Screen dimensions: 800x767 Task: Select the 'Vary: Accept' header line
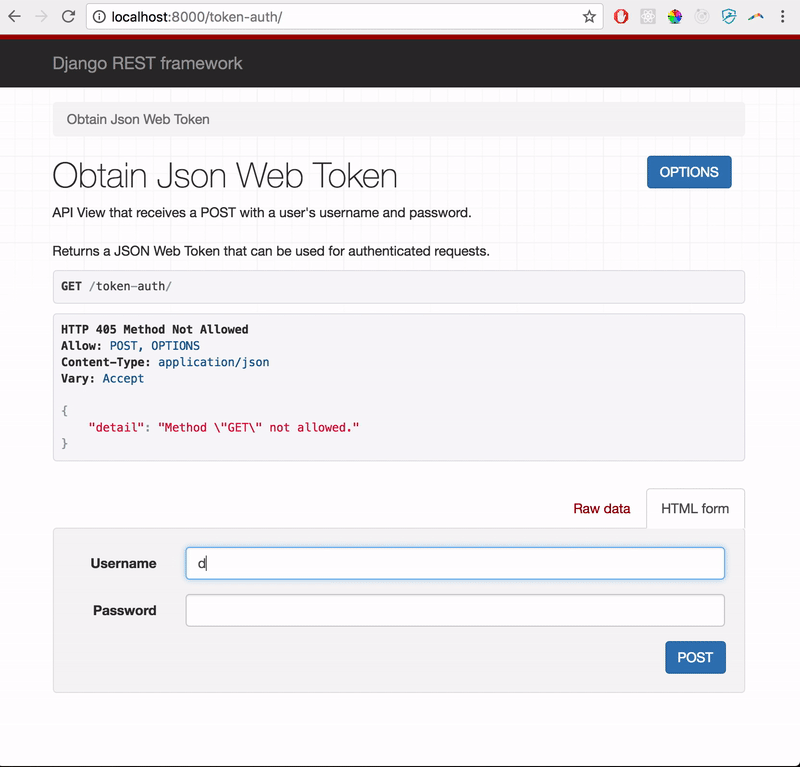pos(103,379)
